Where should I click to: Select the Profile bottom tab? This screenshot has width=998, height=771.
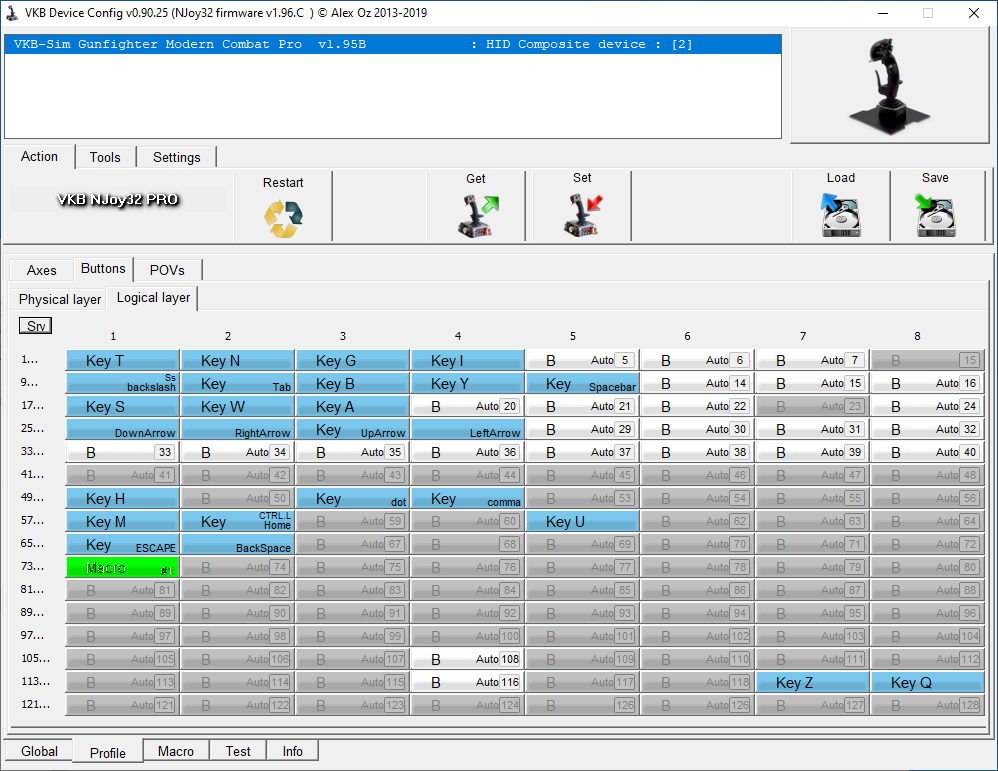(108, 753)
